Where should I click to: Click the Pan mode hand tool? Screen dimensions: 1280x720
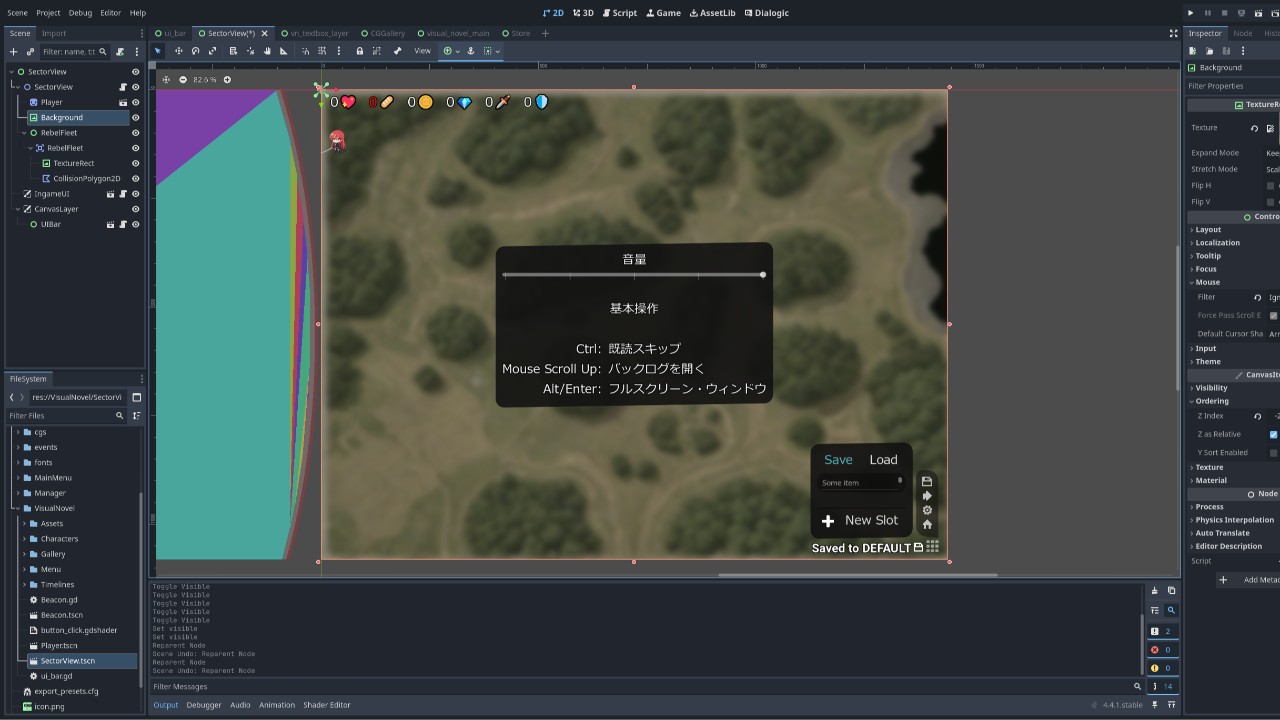coord(267,51)
